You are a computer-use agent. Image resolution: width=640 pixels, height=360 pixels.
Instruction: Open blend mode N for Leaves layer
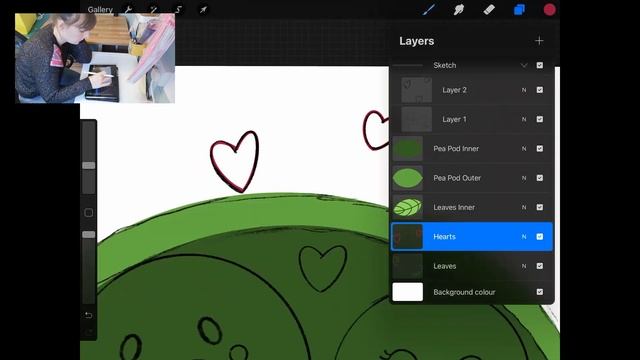[524, 266]
